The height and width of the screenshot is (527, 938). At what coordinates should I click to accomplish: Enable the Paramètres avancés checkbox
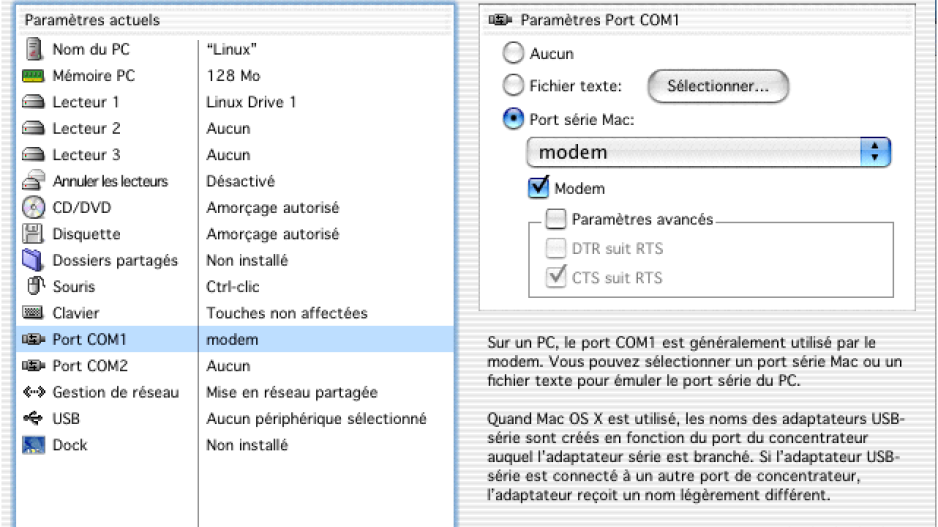pyautogui.click(x=555, y=219)
